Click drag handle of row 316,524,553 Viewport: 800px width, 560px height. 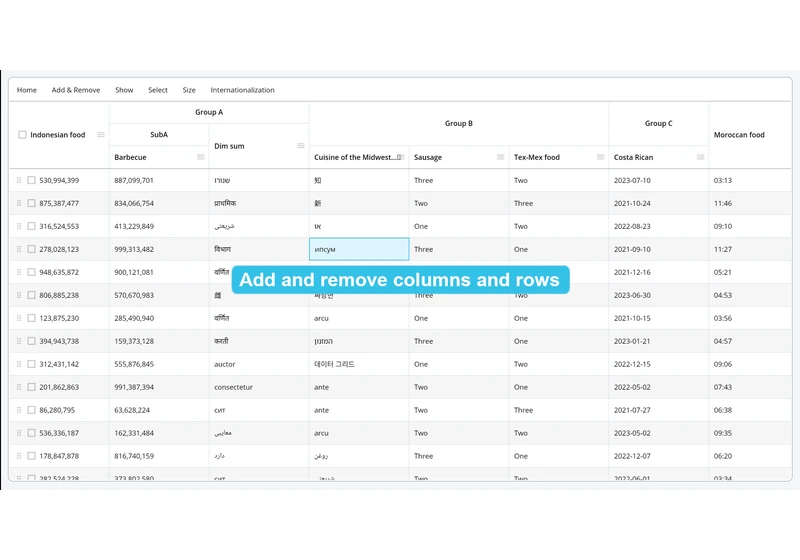19,226
